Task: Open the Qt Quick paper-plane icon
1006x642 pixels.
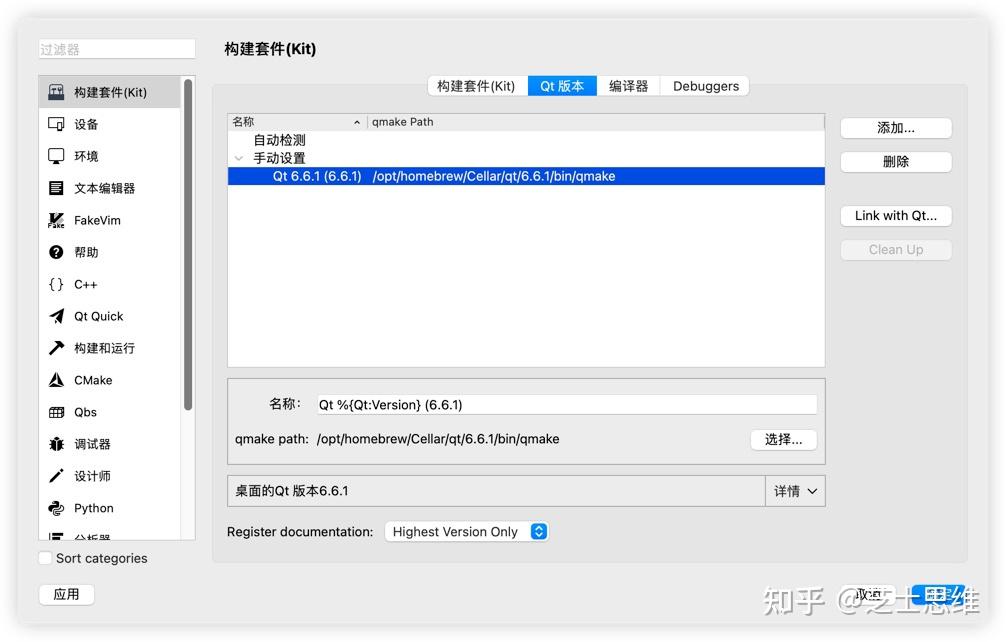Action: tap(56, 316)
